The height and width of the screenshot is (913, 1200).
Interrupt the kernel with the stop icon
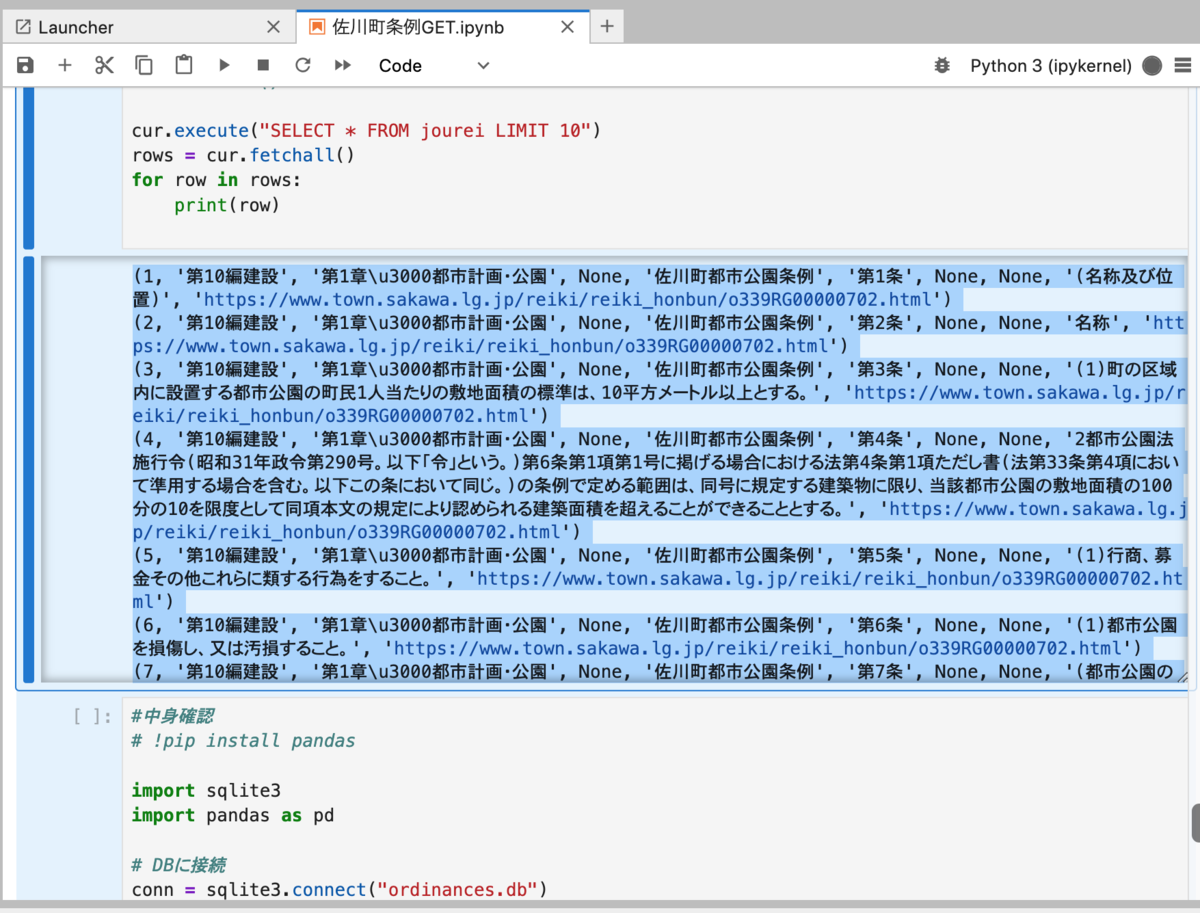click(264, 65)
